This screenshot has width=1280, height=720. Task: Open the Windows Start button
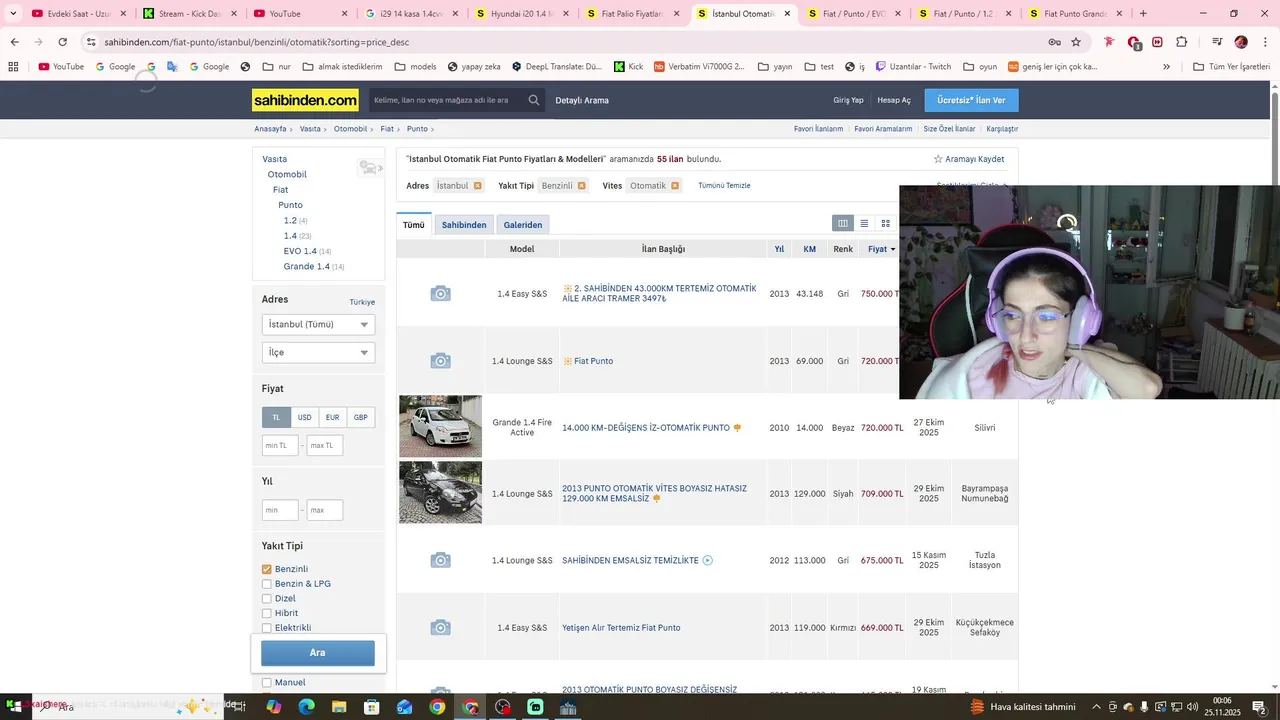pyautogui.click(x=15, y=707)
